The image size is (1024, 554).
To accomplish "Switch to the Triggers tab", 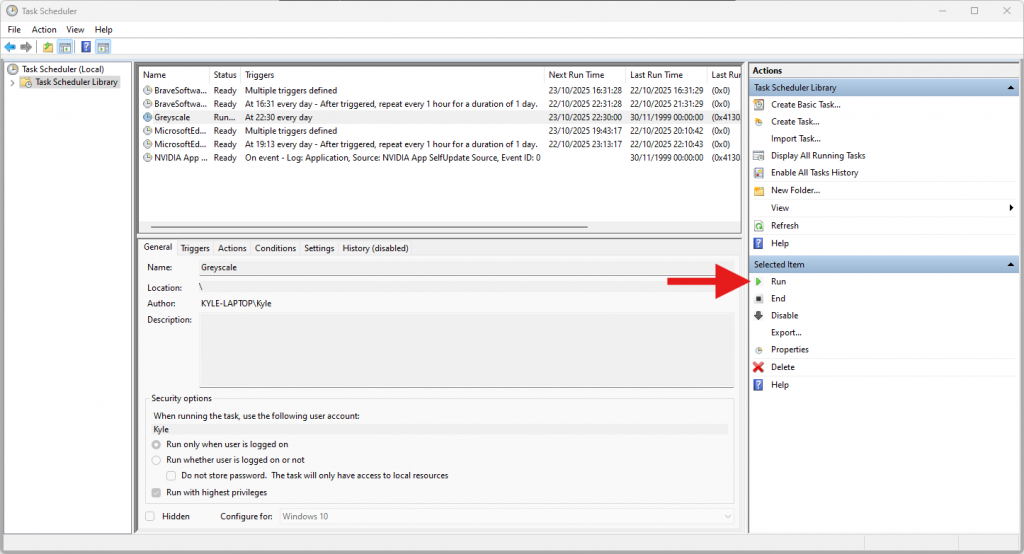I will (x=195, y=248).
